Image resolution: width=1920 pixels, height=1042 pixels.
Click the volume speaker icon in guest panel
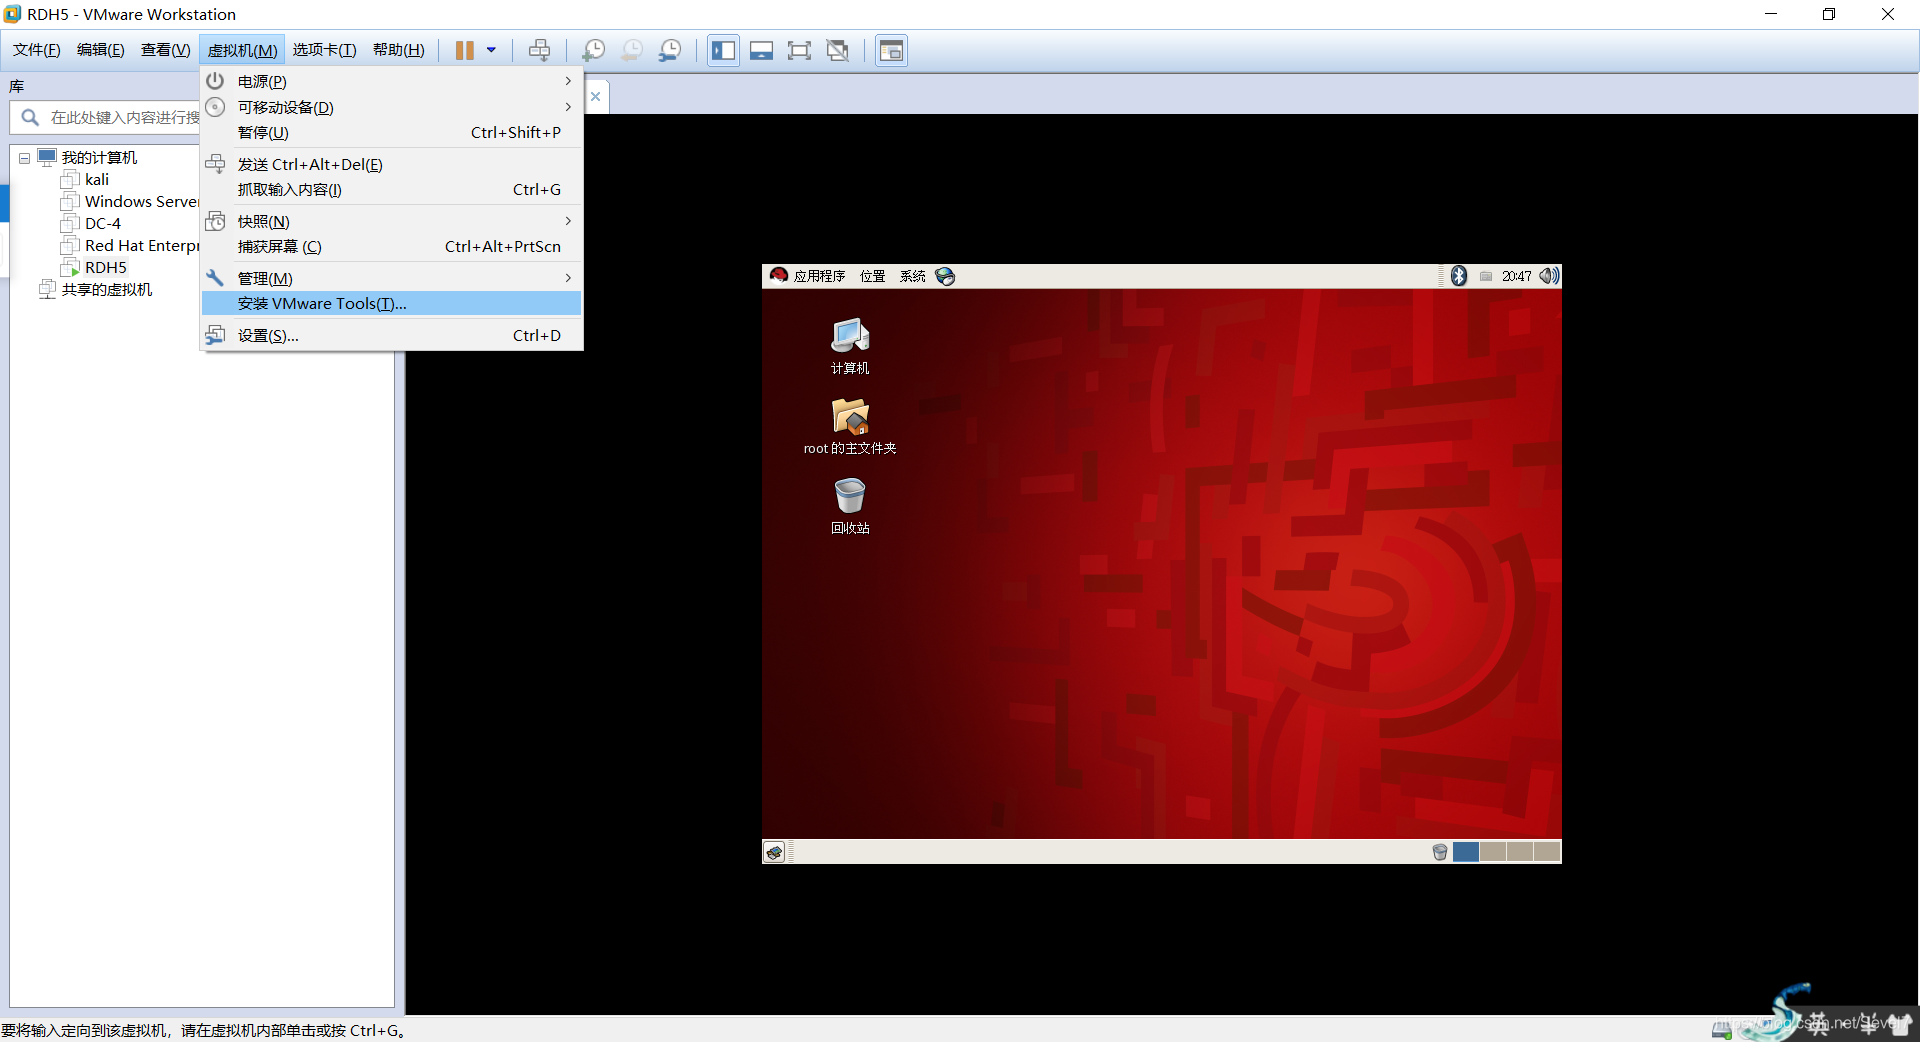(1549, 276)
